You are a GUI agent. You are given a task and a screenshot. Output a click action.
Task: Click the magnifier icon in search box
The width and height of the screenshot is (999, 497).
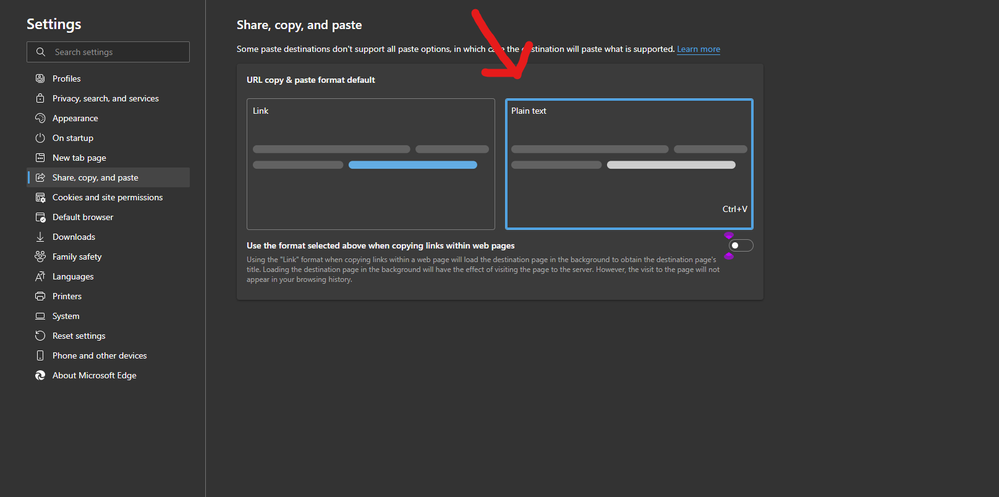[41, 52]
